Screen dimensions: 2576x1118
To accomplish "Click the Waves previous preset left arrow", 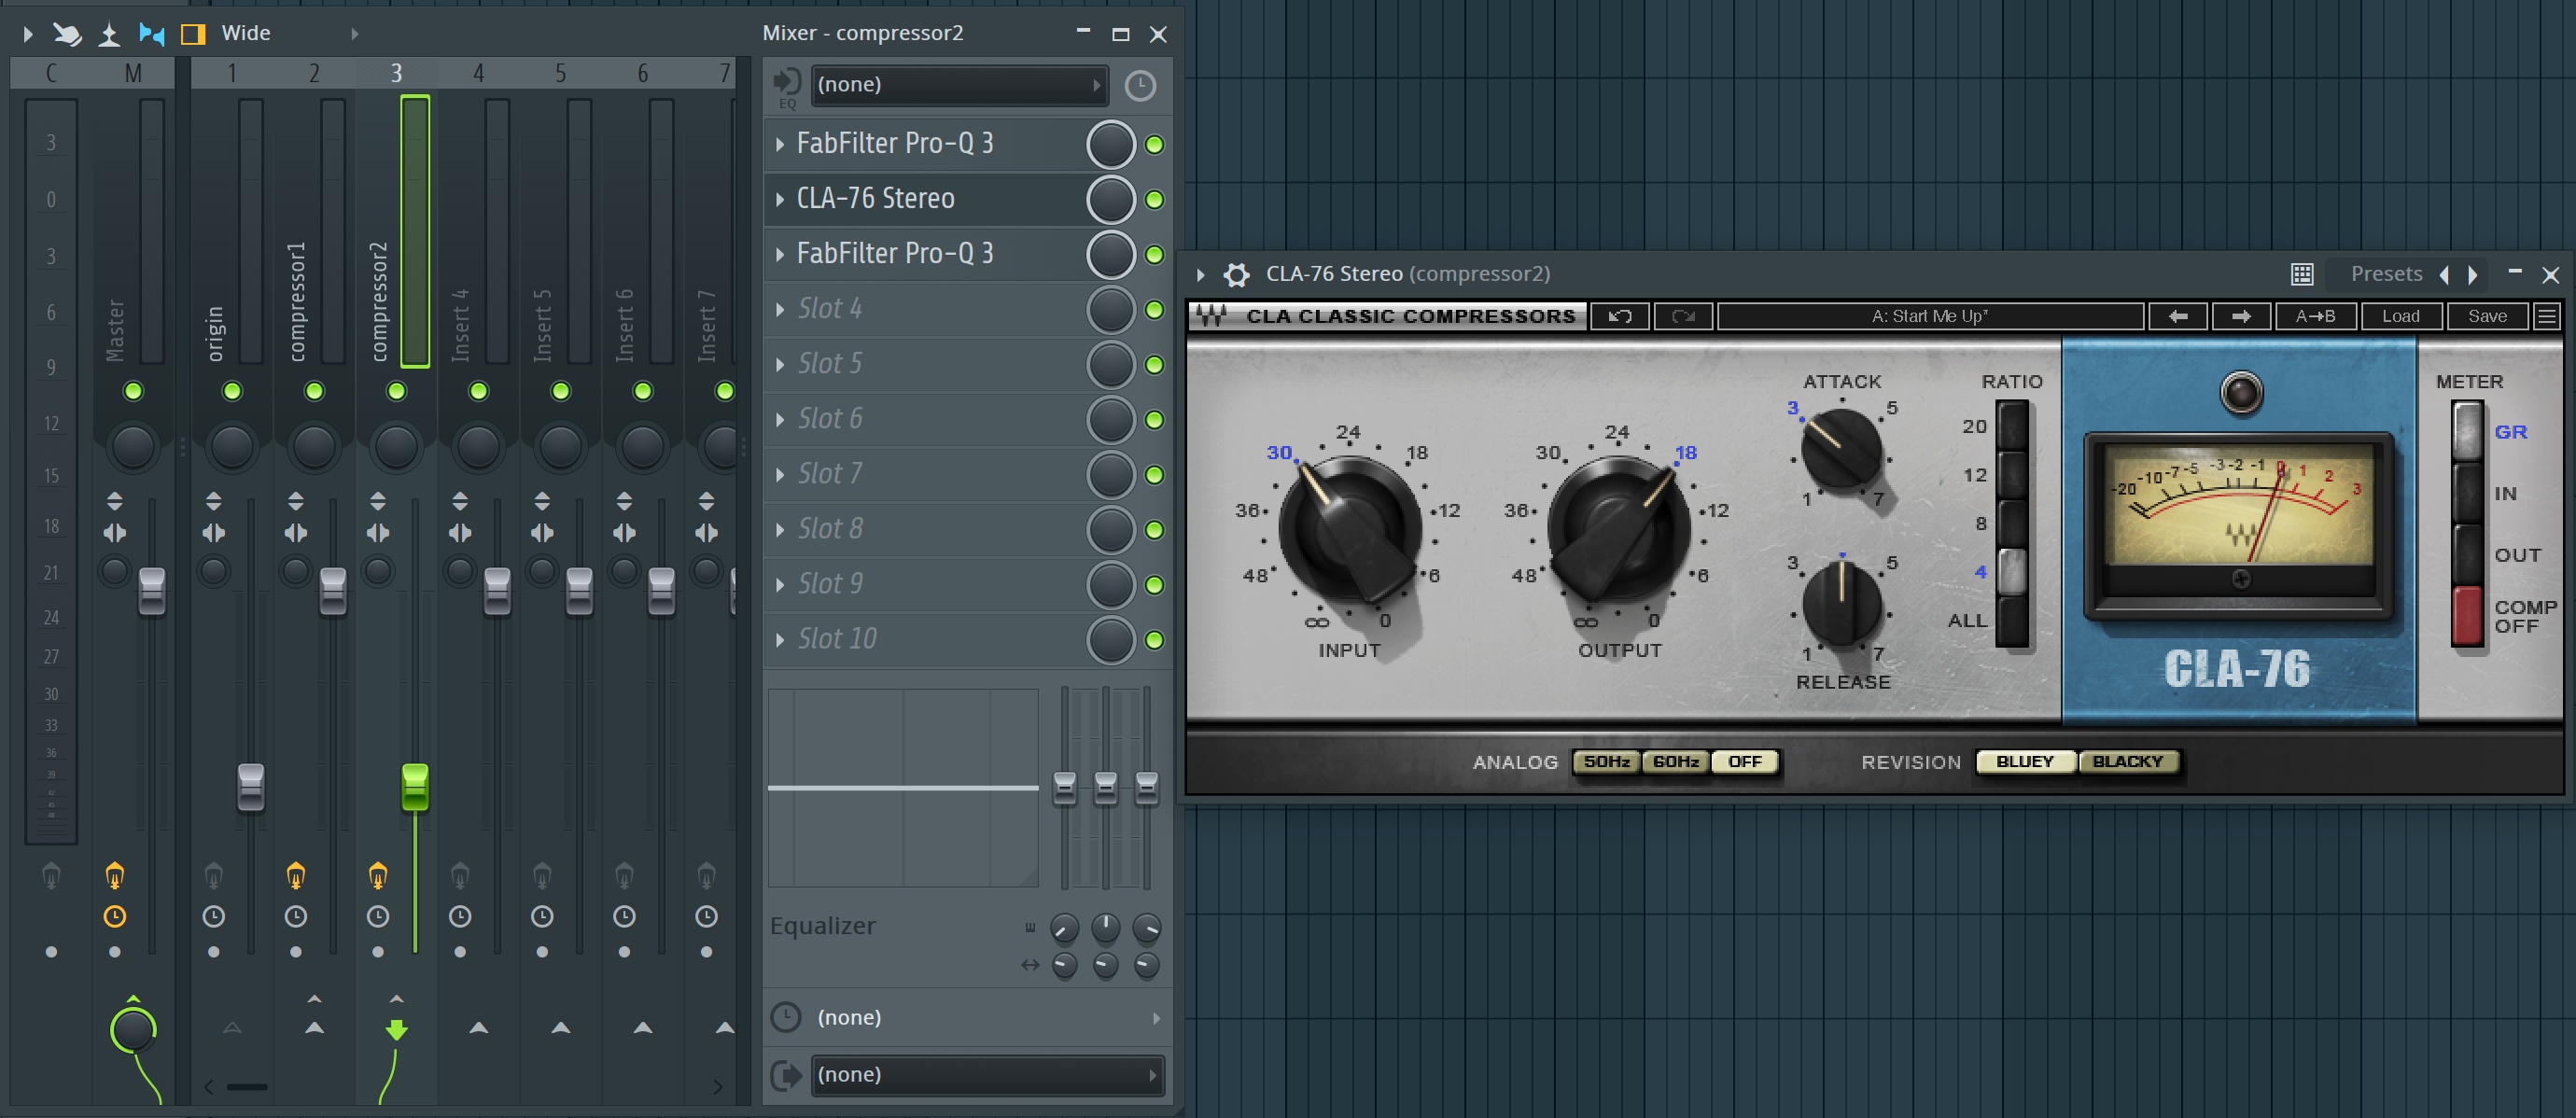I will coord(2178,317).
